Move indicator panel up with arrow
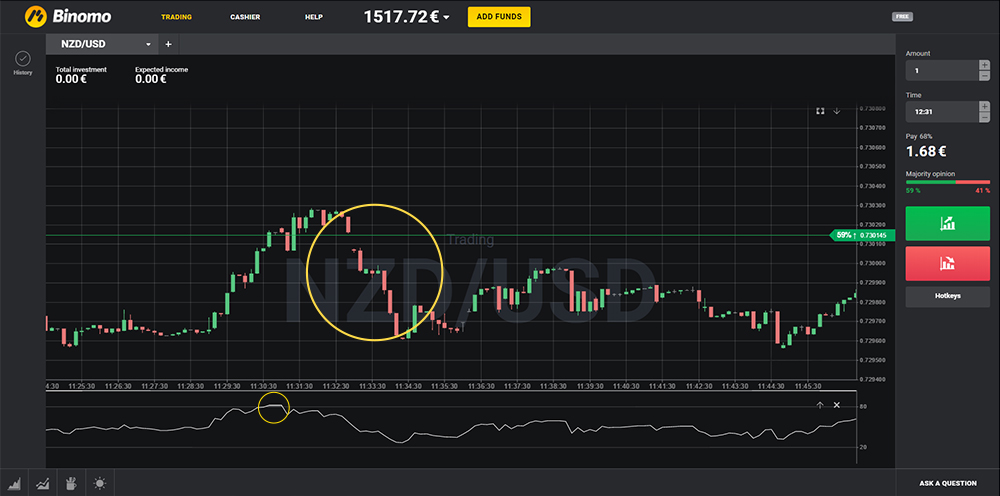The image size is (1000, 496). pyautogui.click(x=820, y=405)
